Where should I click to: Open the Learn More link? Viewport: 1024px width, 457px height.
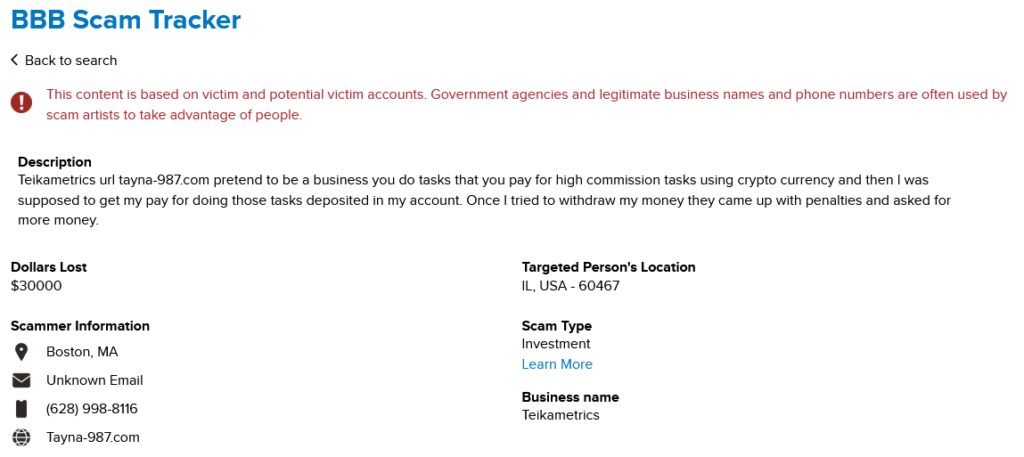(557, 364)
